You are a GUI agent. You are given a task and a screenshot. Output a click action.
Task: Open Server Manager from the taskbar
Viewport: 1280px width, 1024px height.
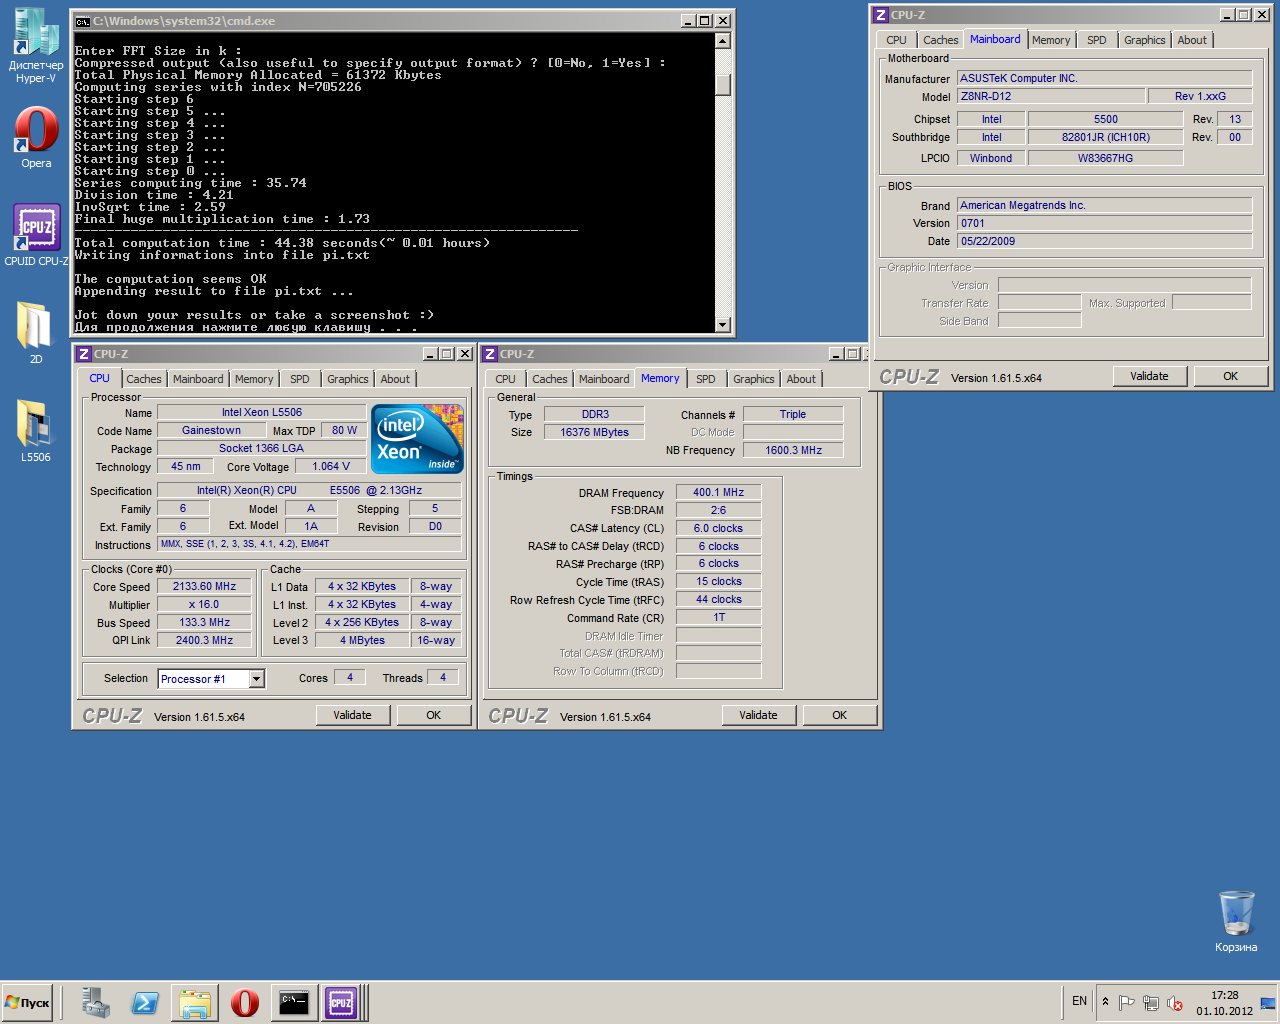(x=96, y=1002)
